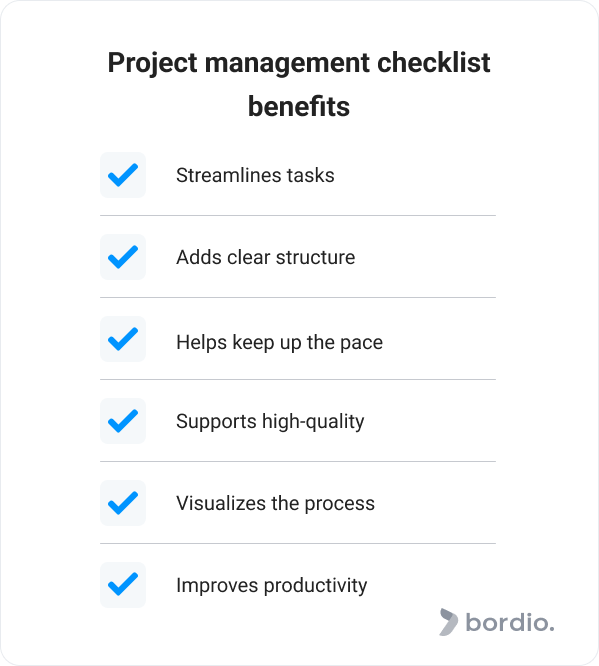Select the Adds clear structure text
Viewport: 599px width, 666px height.
pos(266,257)
